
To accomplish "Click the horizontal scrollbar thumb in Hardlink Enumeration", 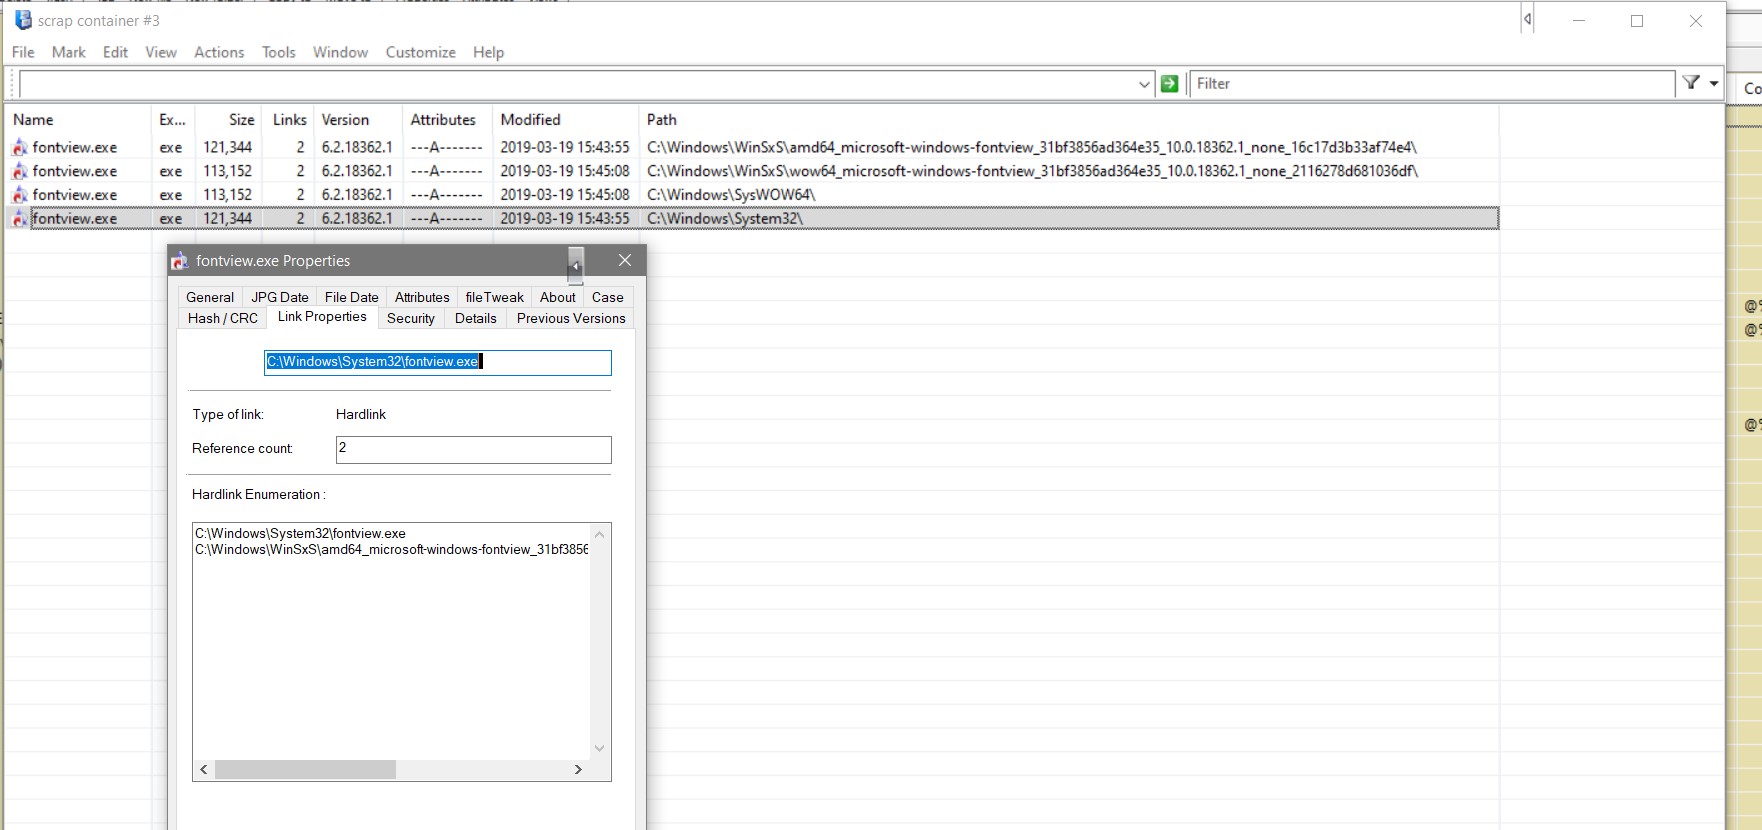I will pyautogui.click(x=305, y=769).
